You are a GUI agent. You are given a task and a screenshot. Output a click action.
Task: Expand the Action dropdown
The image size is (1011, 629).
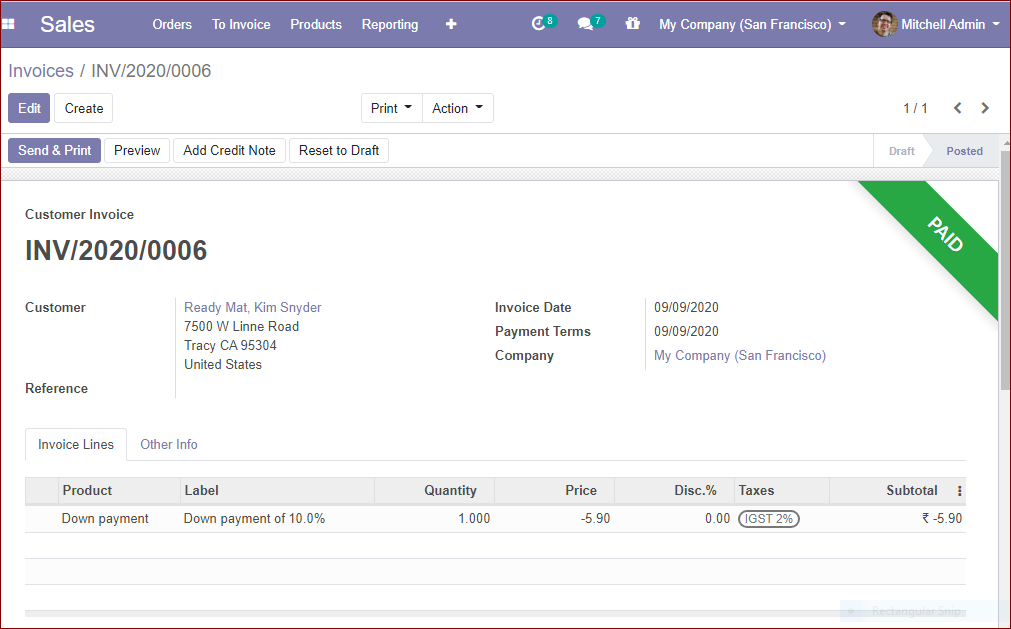pyautogui.click(x=458, y=108)
